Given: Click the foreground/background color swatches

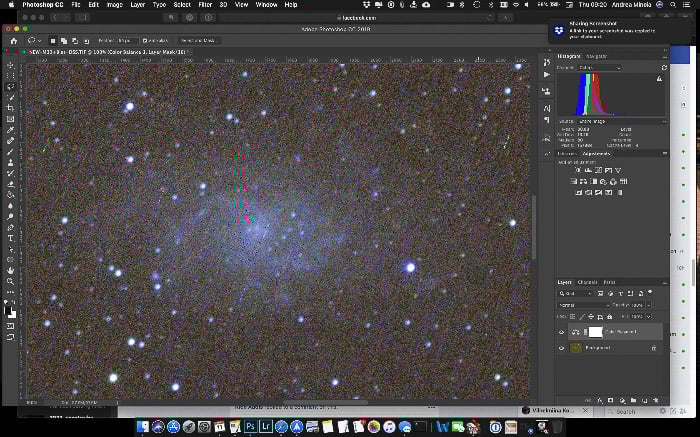Looking at the screenshot, I should (10, 312).
